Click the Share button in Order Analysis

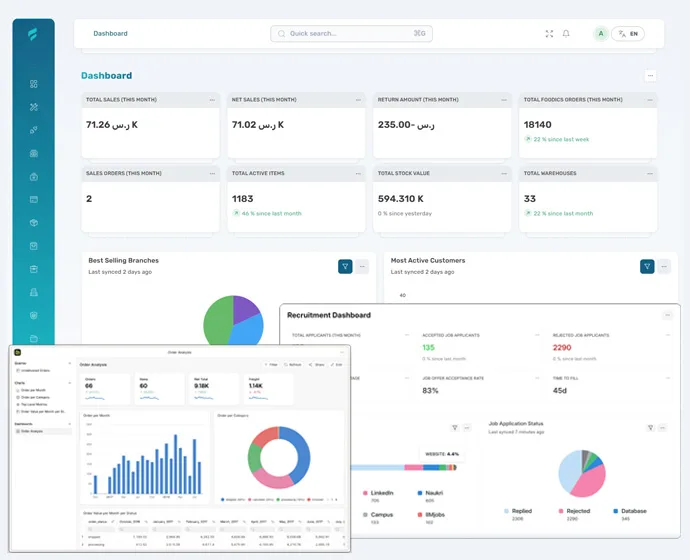point(319,365)
